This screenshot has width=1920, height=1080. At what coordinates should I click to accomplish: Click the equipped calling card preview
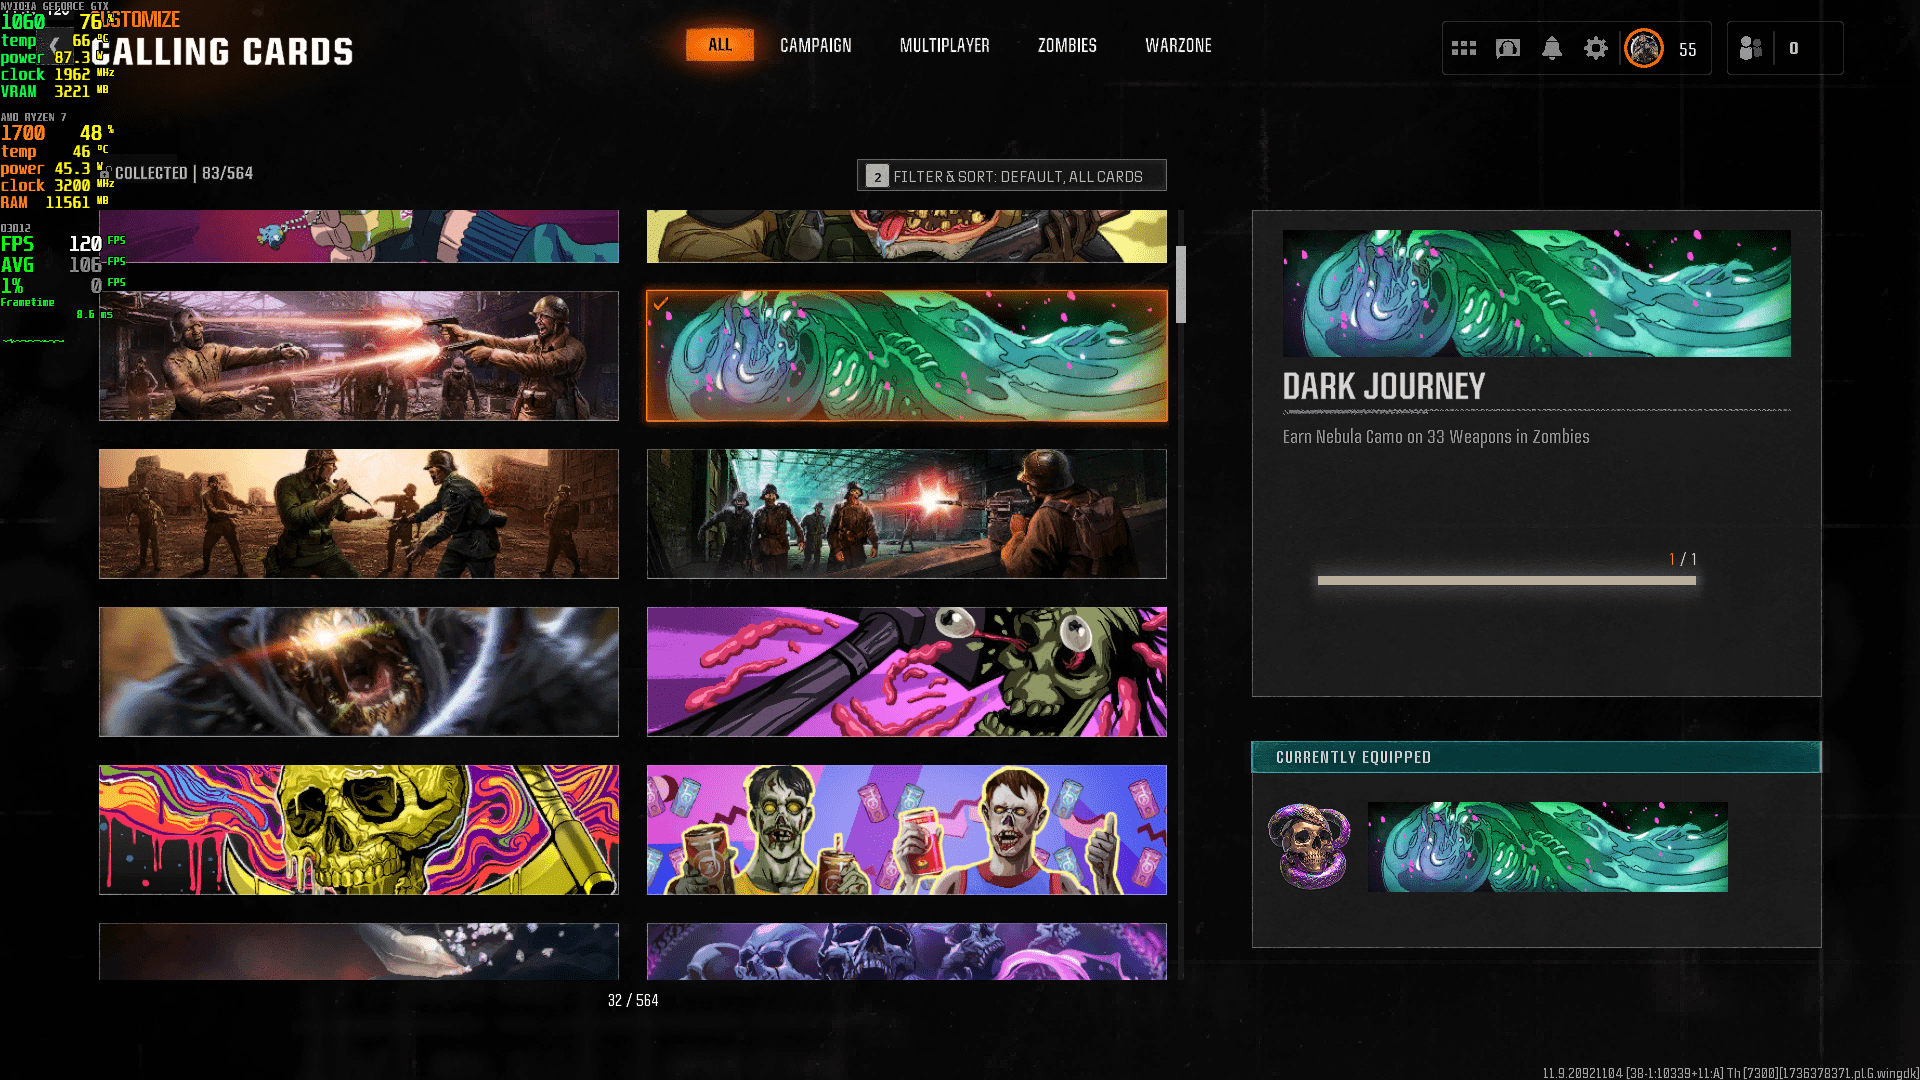1547,846
